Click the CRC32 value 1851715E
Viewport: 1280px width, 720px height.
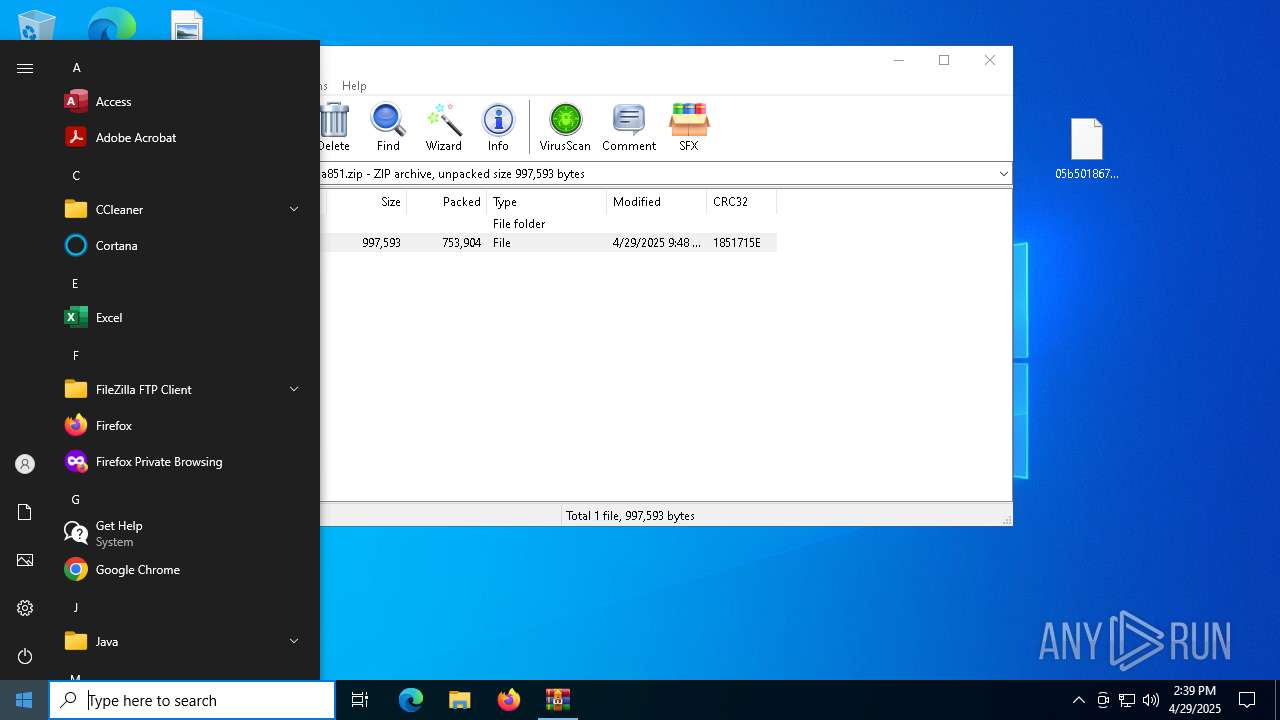coord(737,243)
